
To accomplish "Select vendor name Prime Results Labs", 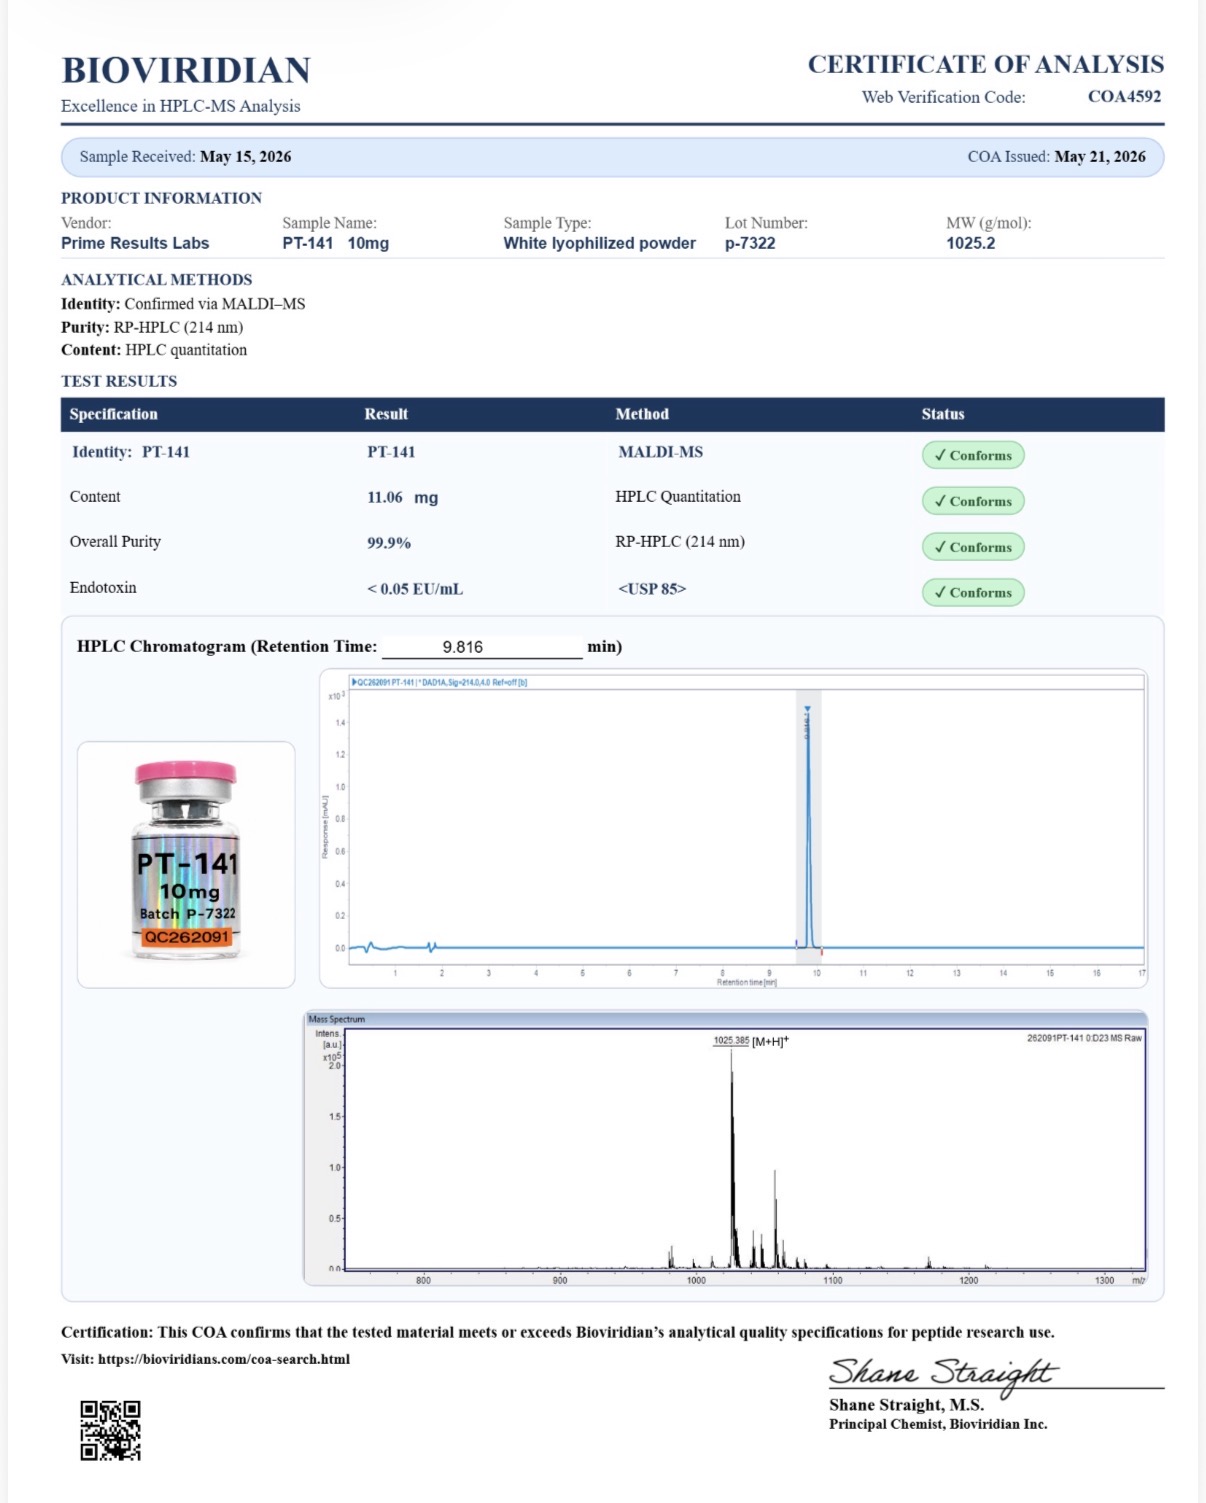I will (x=135, y=243).
